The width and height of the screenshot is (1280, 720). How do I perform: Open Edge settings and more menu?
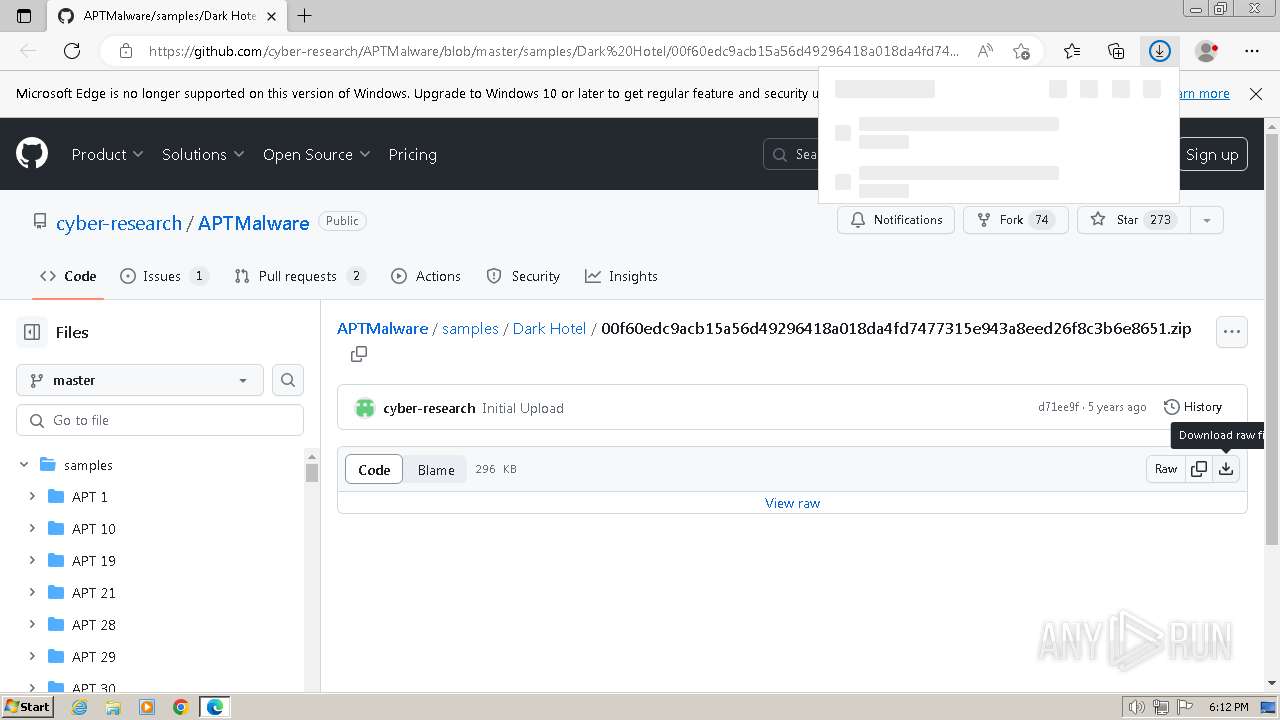point(1252,51)
